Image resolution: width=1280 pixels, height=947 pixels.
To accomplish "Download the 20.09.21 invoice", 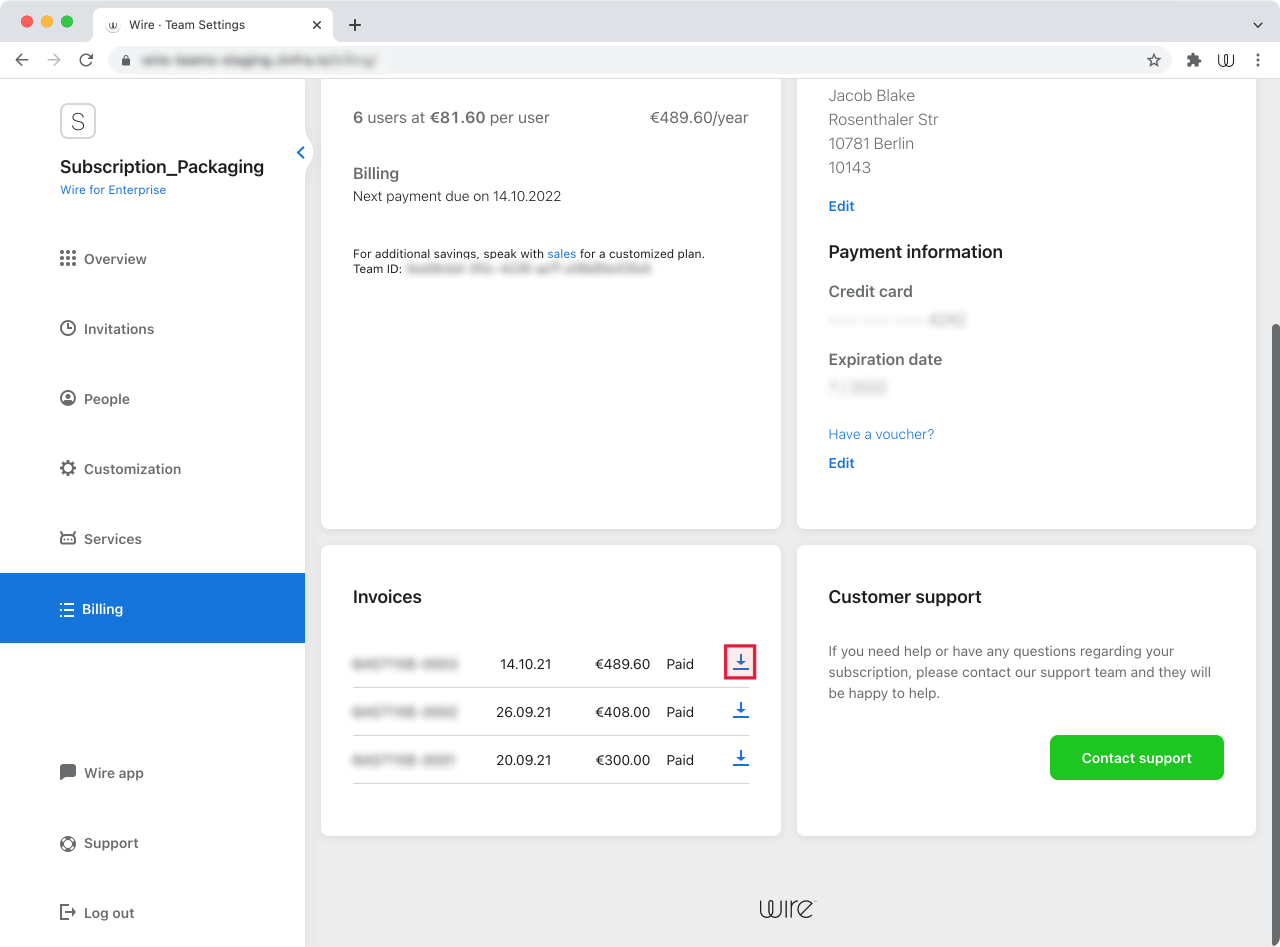I will click(740, 759).
